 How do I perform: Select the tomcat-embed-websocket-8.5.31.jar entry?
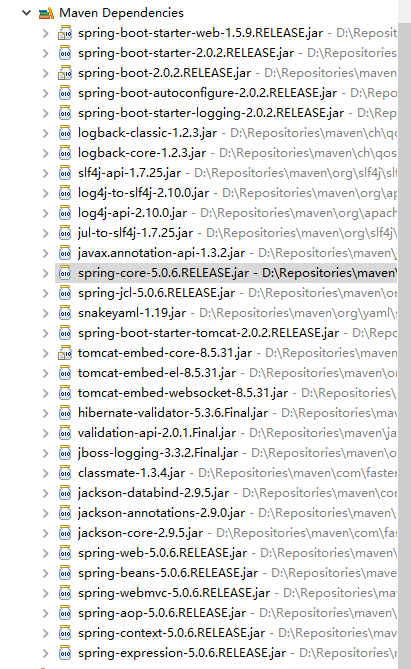point(183,393)
